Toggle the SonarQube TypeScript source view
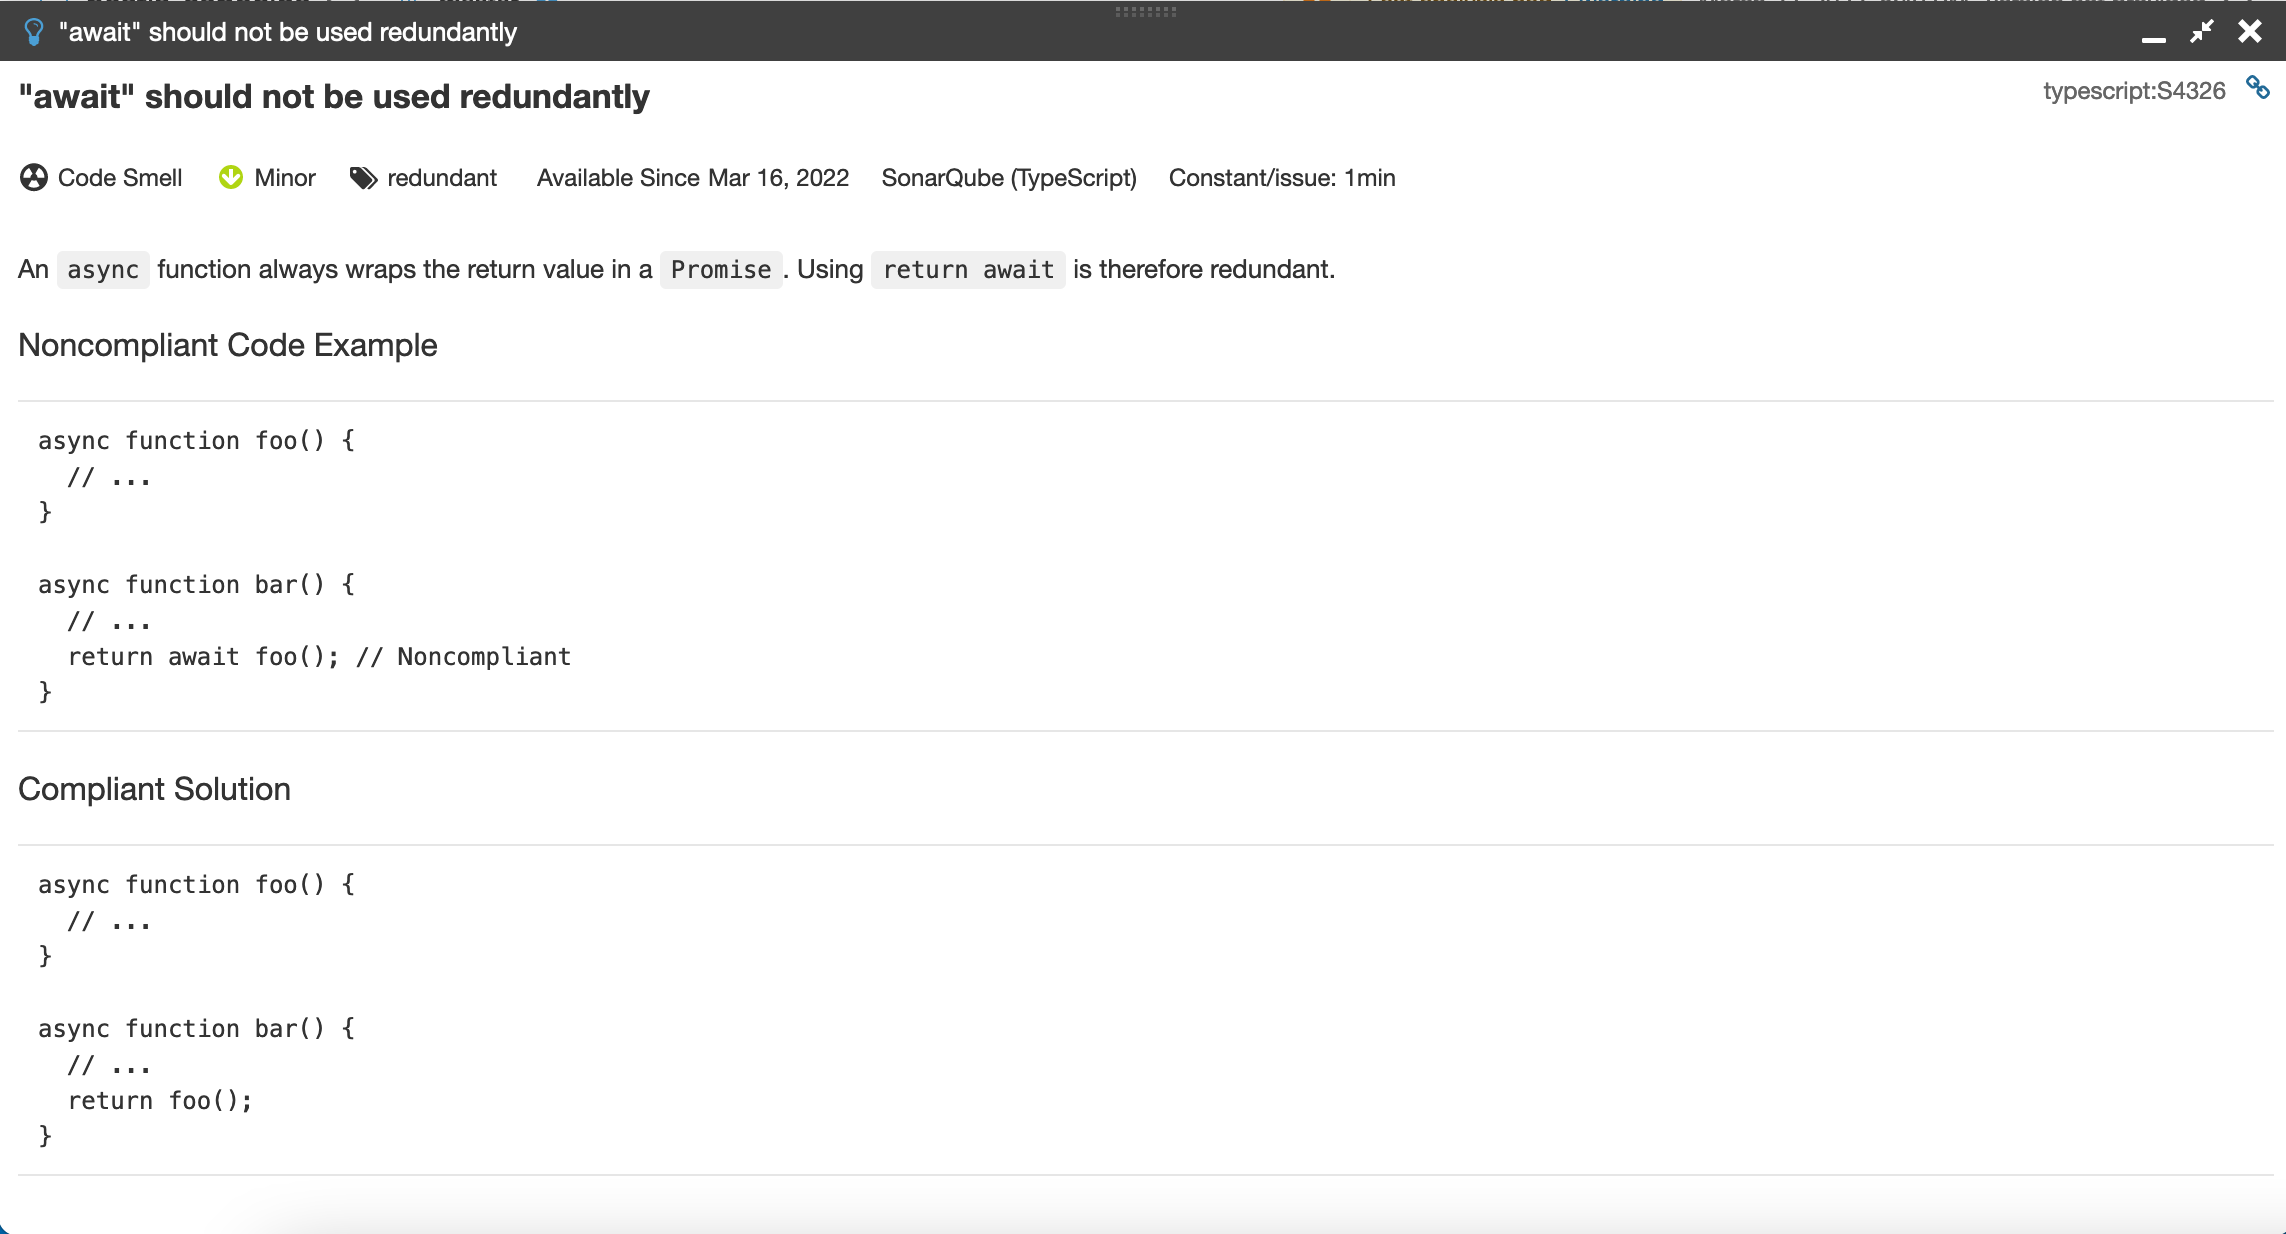 [x=2265, y=91]
